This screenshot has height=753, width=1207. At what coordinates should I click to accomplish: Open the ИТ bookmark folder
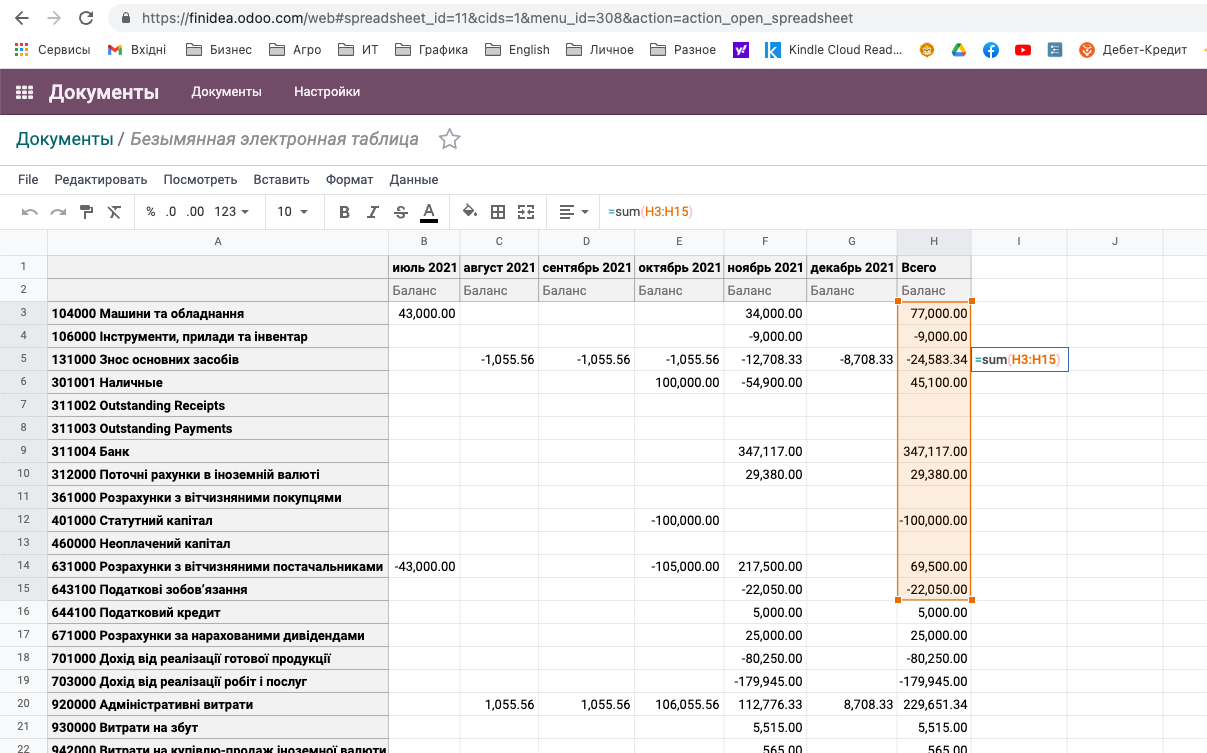358,49
